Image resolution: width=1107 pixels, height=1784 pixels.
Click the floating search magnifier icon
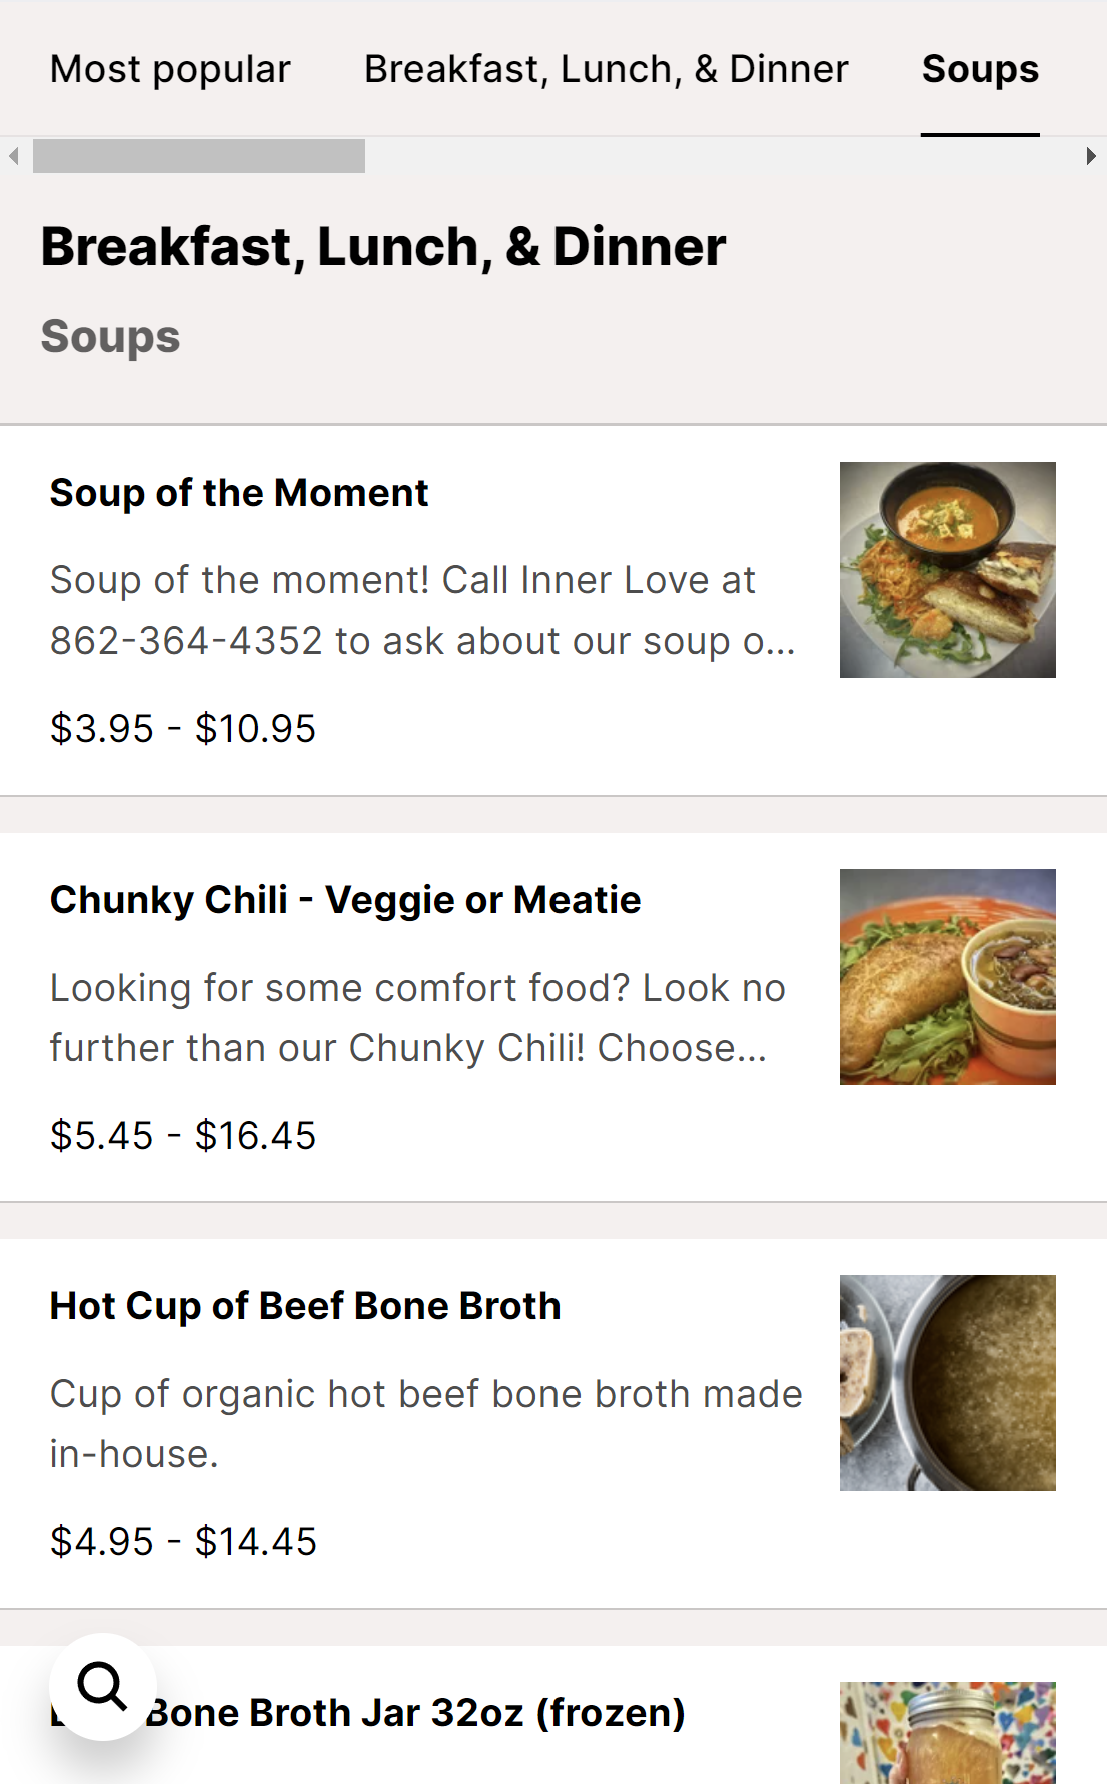pos(102,1687)
